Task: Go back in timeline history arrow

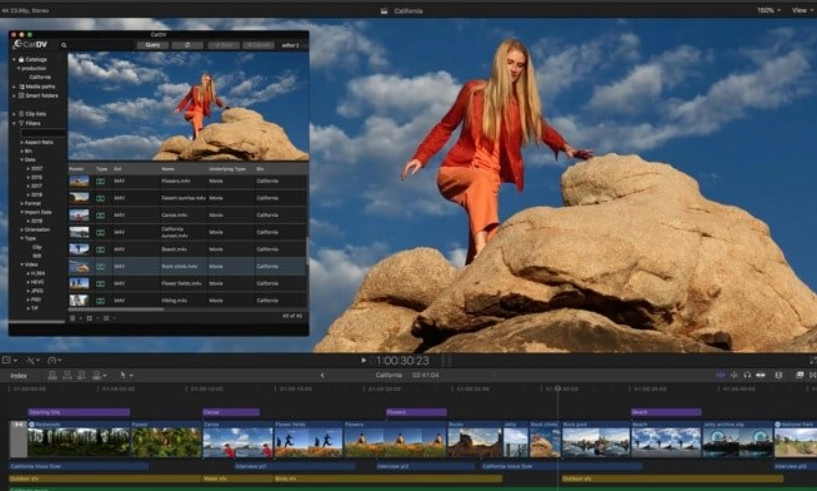Action: (x=322, y=375)
